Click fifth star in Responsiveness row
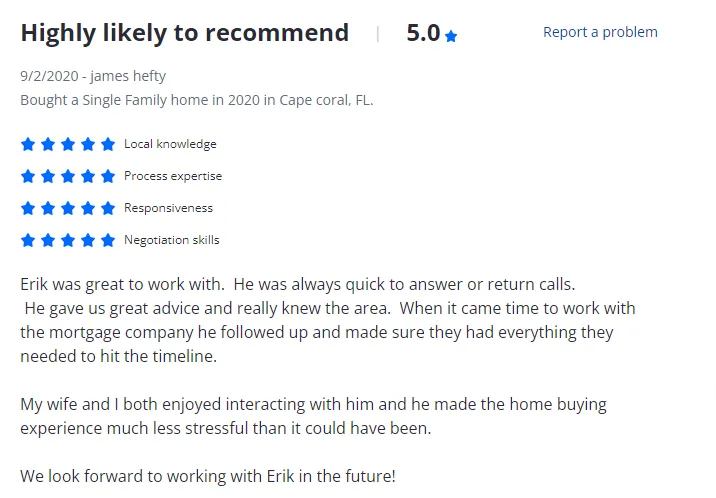 click(108, 208)
